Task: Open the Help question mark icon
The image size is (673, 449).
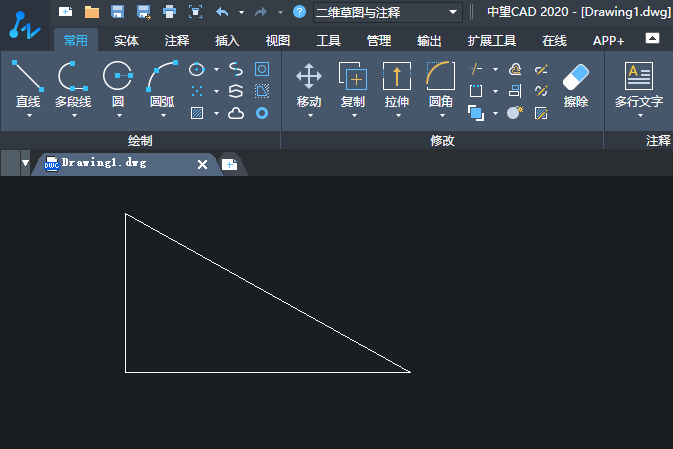Action: click(299, 12)
